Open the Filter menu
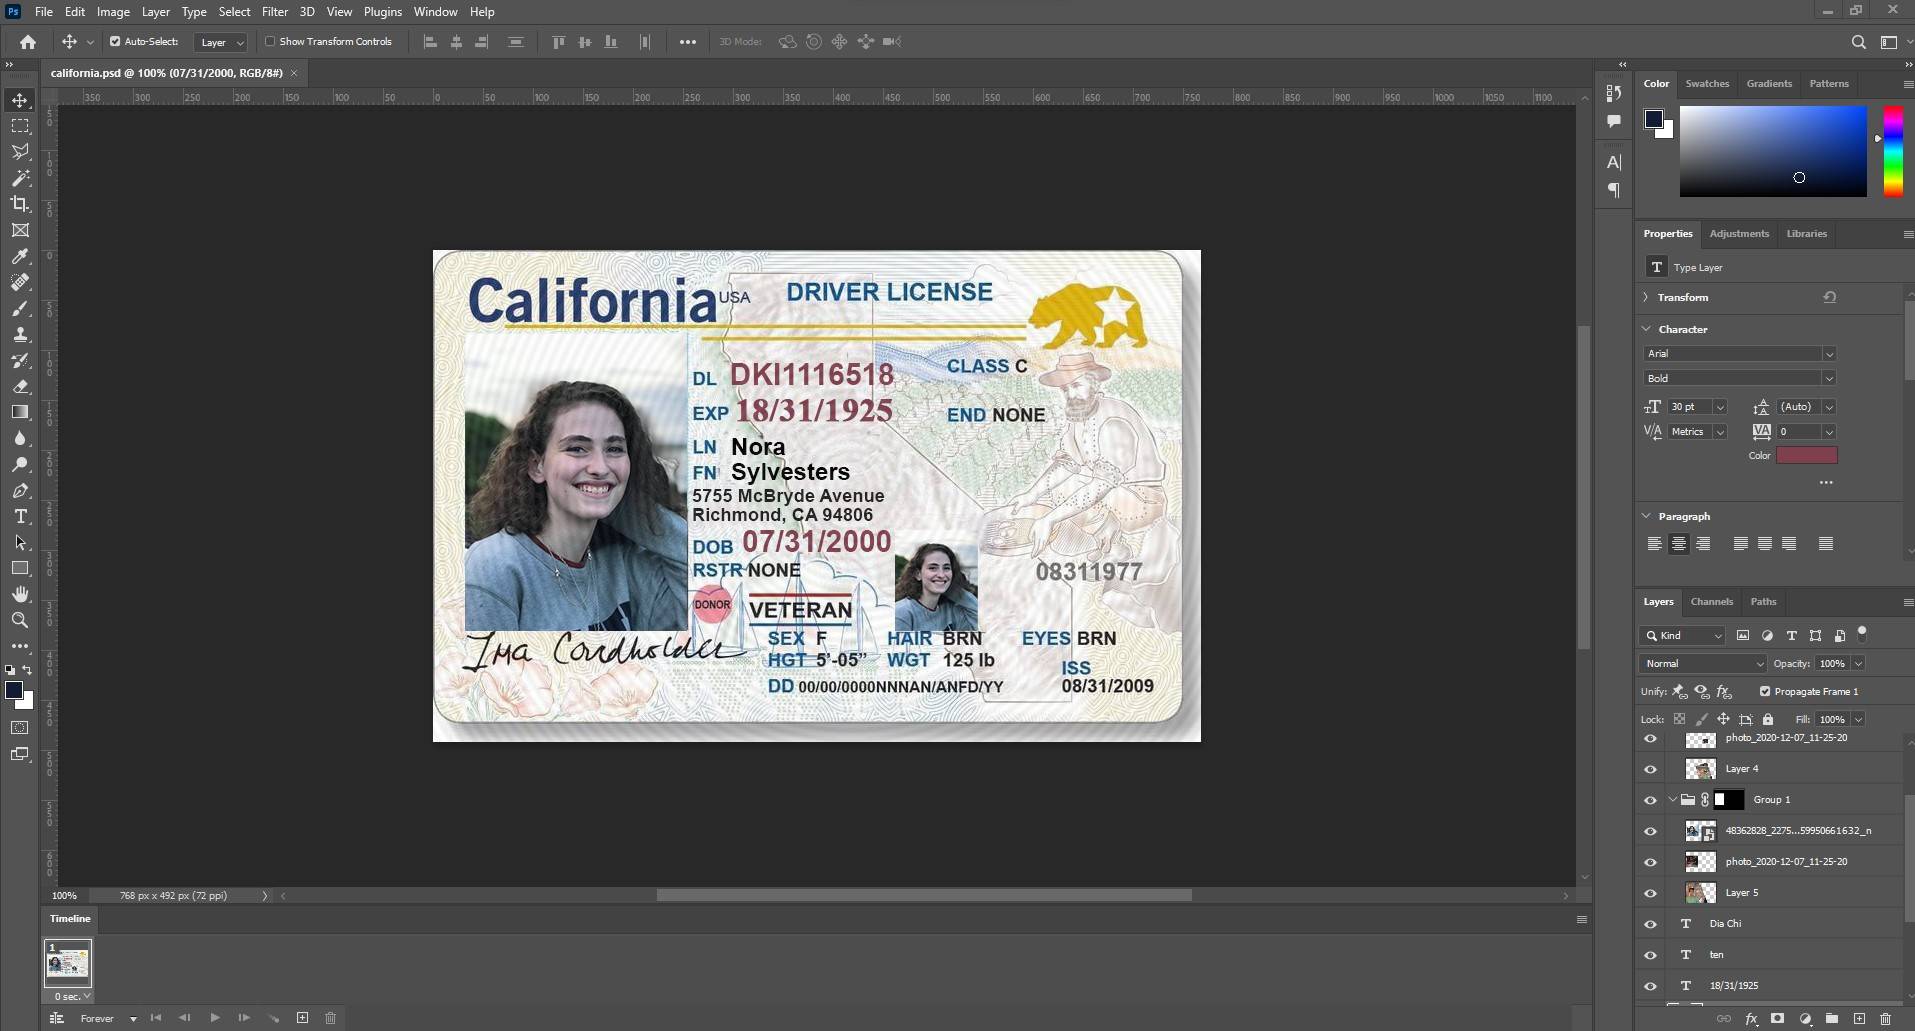1915x1031 pixels. 274,12
